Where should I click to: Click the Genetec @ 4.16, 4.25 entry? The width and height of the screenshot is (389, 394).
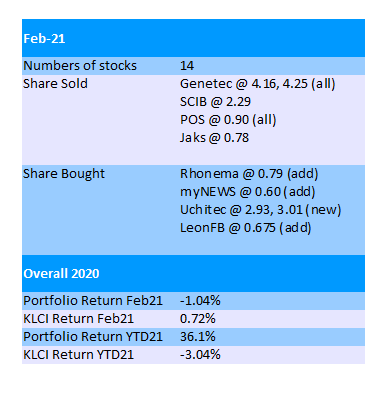pos(258,84)
